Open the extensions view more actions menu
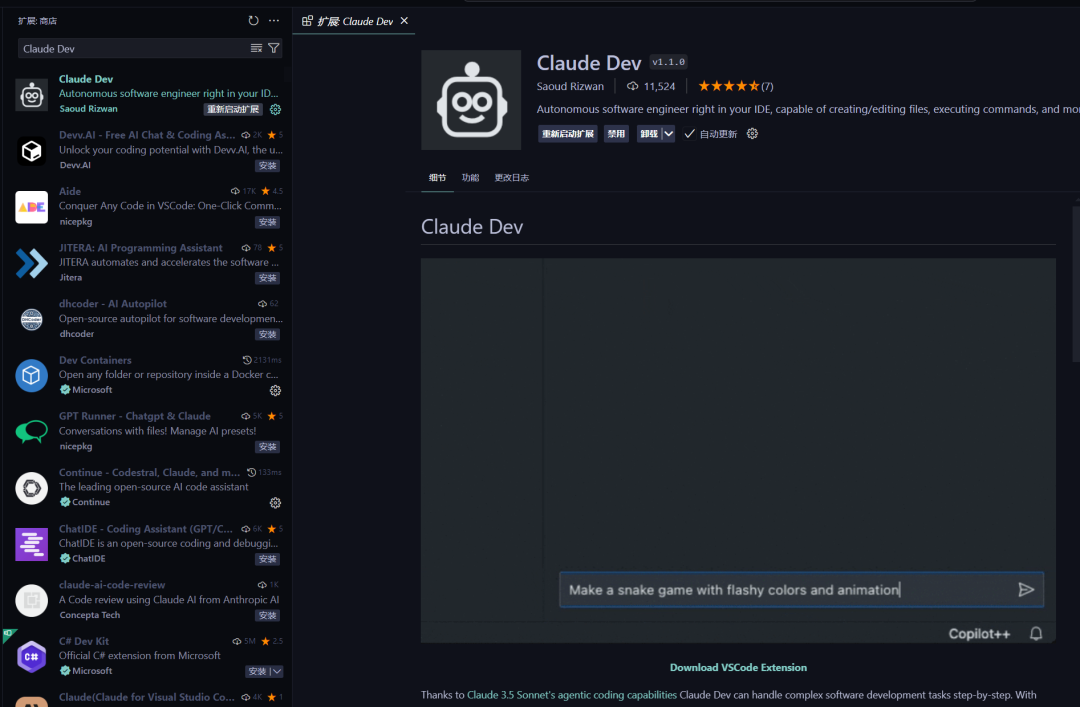 274,21
